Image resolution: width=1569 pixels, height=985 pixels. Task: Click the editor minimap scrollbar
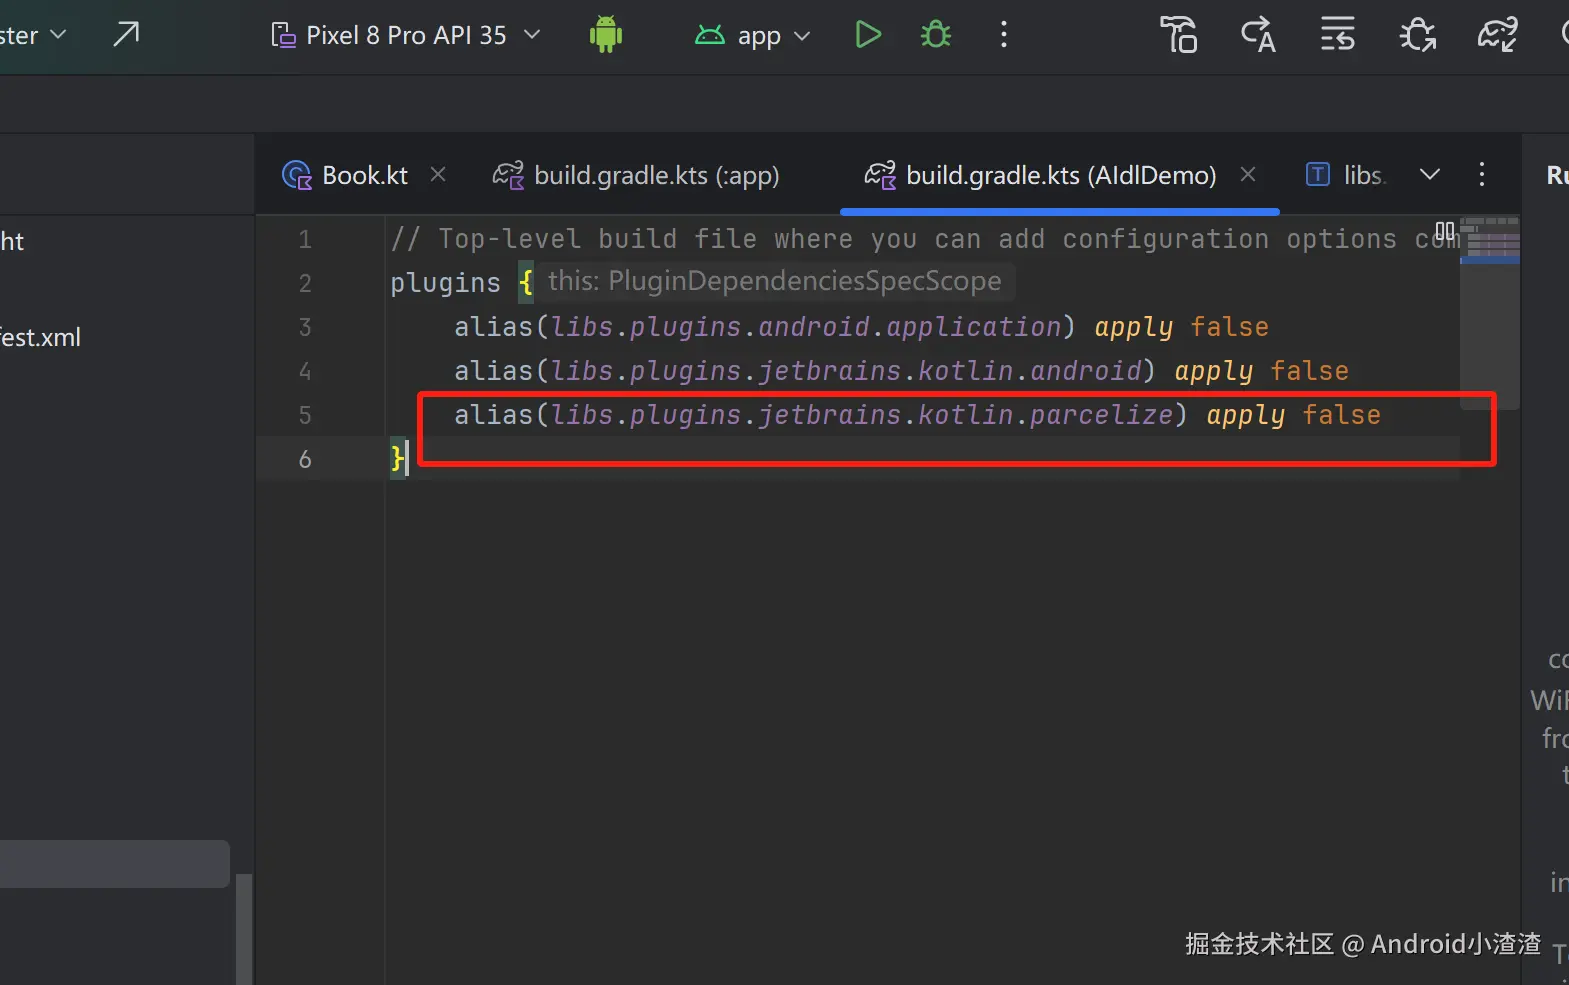coord(1490,312)
